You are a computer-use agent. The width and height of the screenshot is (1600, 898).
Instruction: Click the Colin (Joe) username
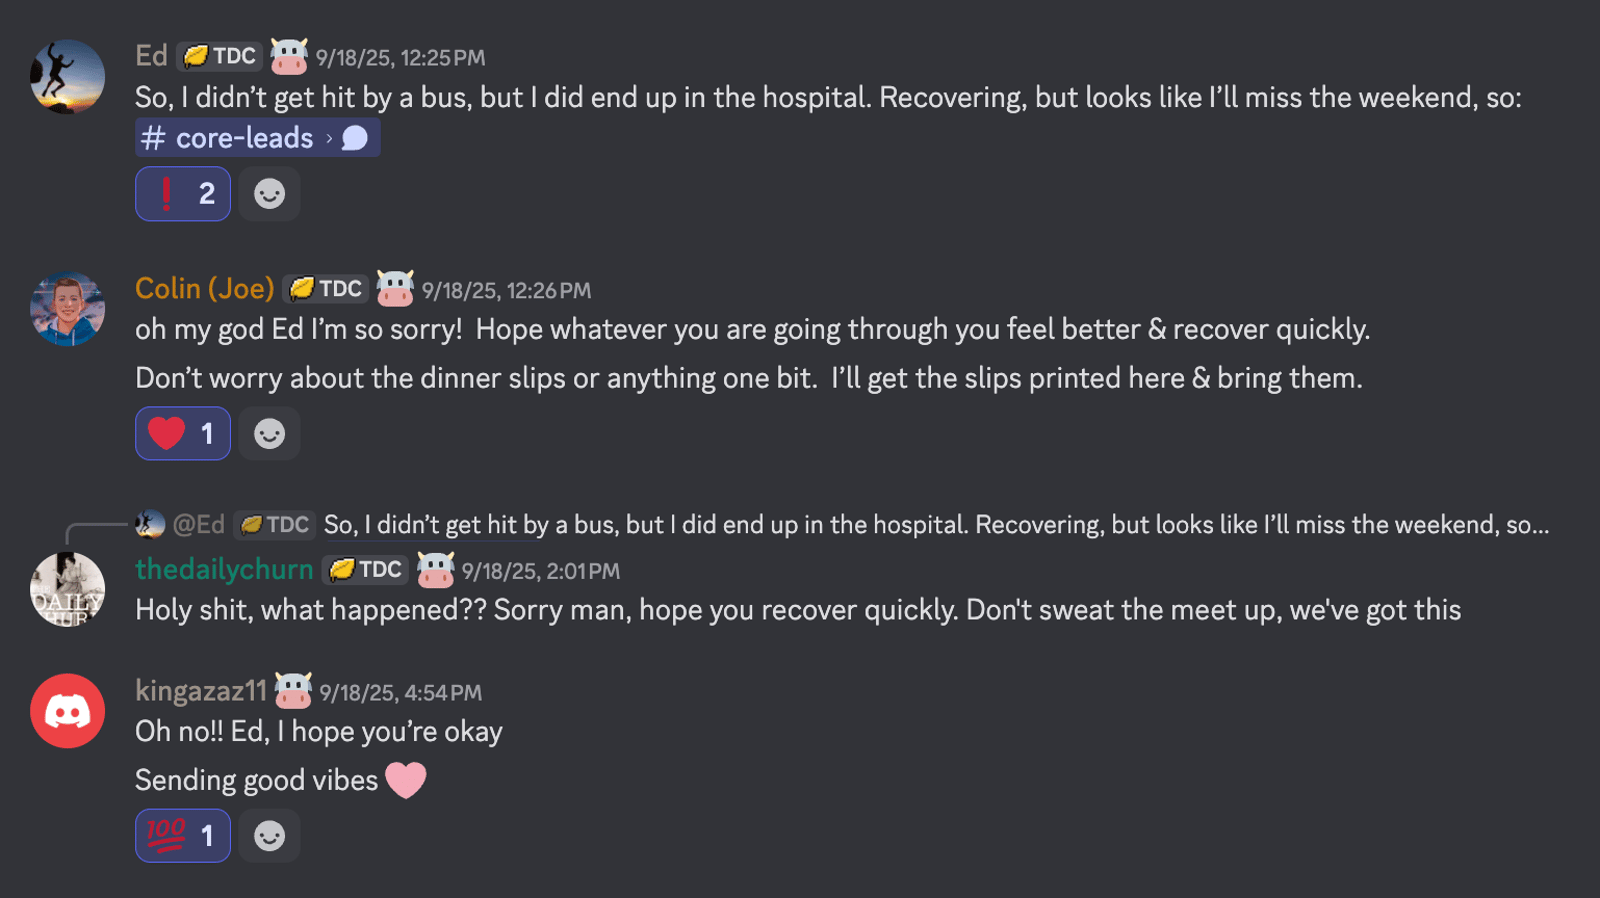pyautogui.click(x=204, y=289)
